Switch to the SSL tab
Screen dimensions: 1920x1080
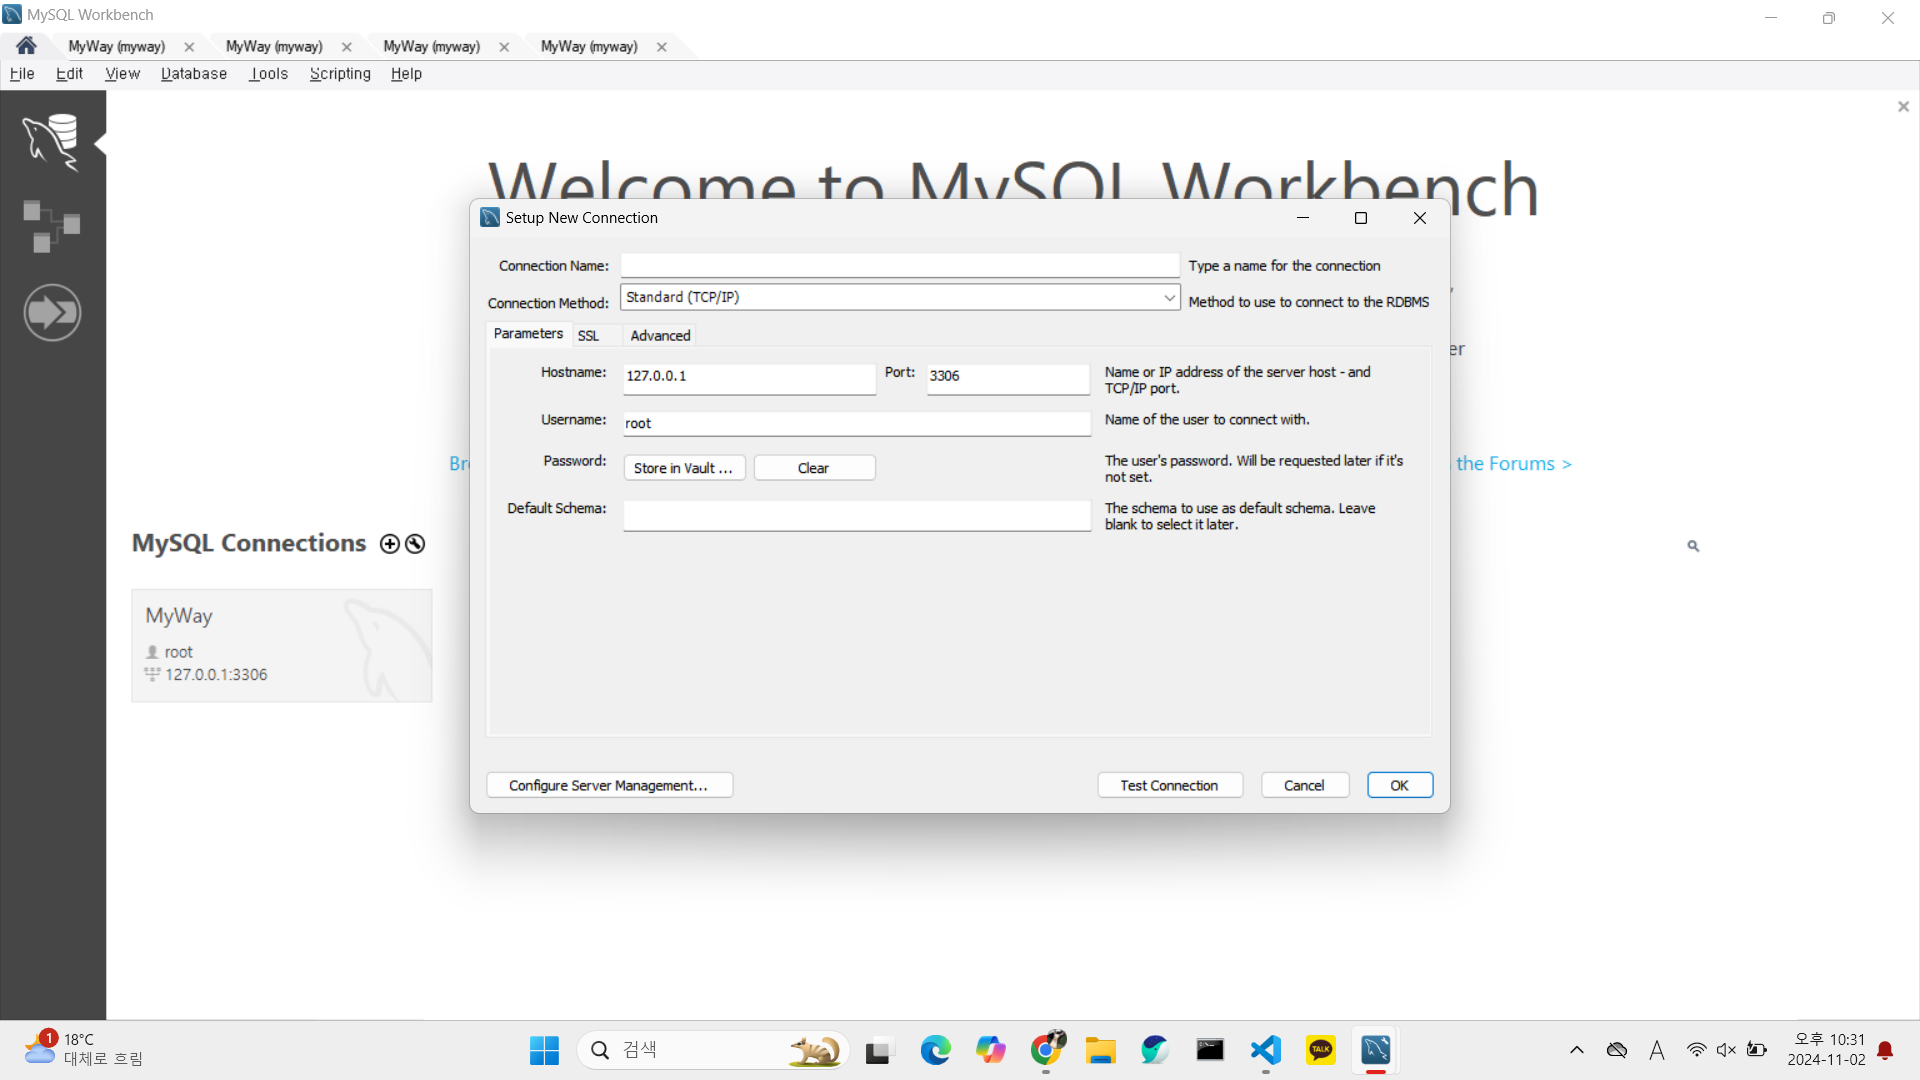point(588,336)
